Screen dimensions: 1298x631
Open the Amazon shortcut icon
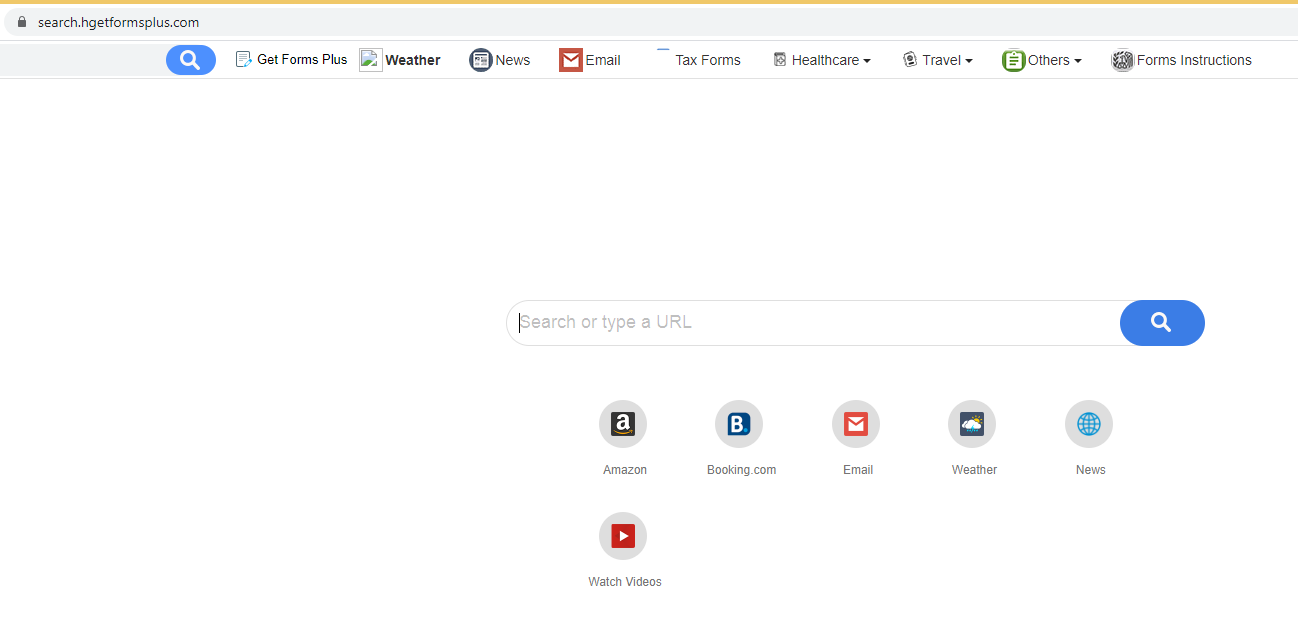coord(623,424)
